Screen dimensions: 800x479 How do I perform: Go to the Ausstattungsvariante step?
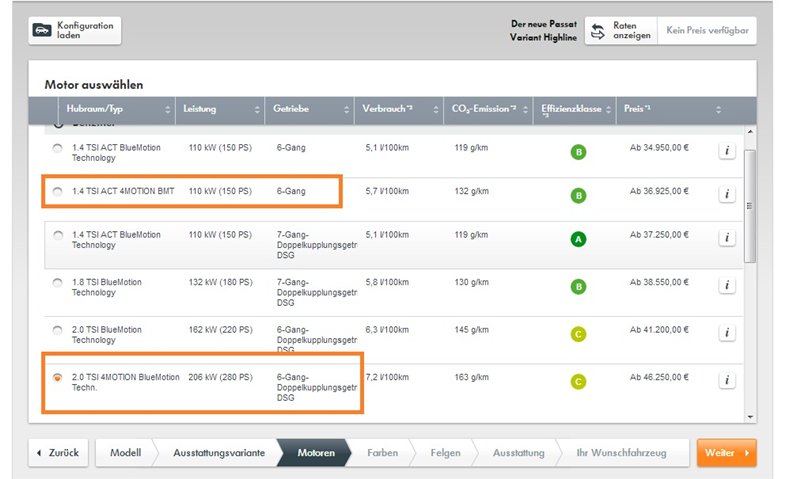219,453
